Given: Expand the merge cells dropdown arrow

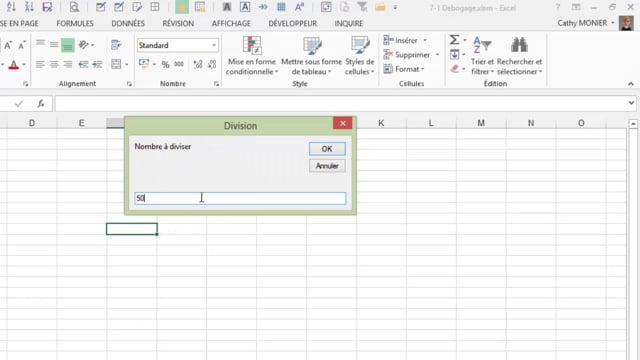Looking at the screenshot, I should point(127,64).
